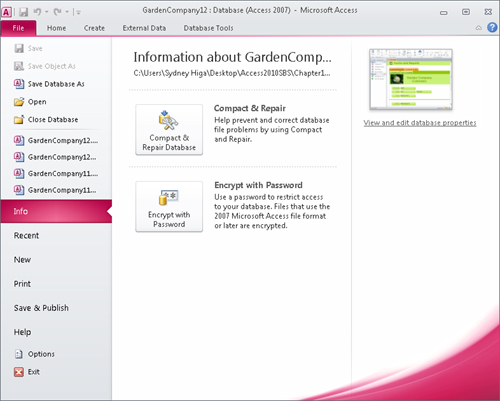Minimize the ribbon with the caret icon
This screenshot has height=401, width=500.
479,28
